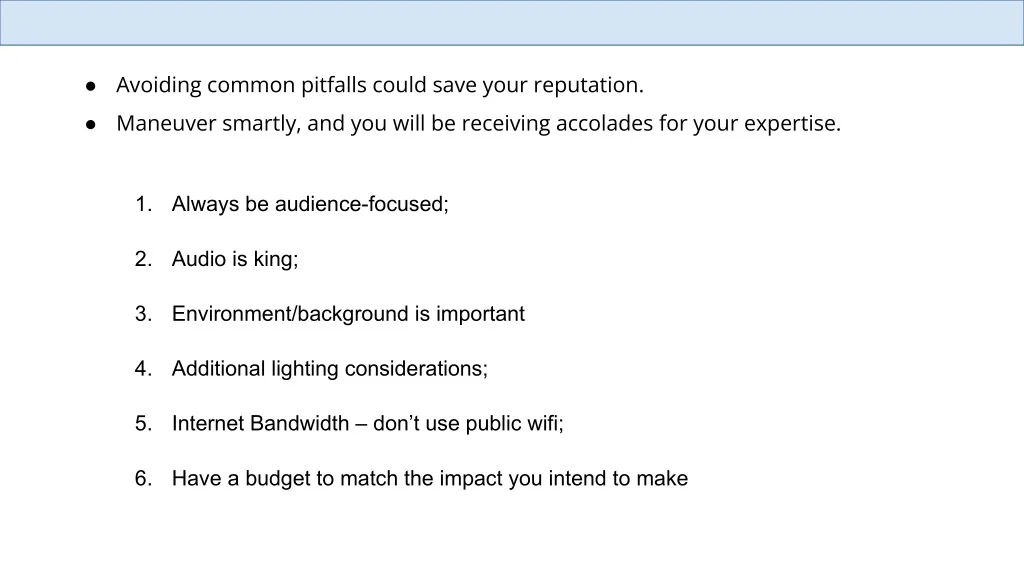The width and height of the screenshot is (1024, 576).
Task: Select the 'Audio is king' item
Action: [235, 259]
